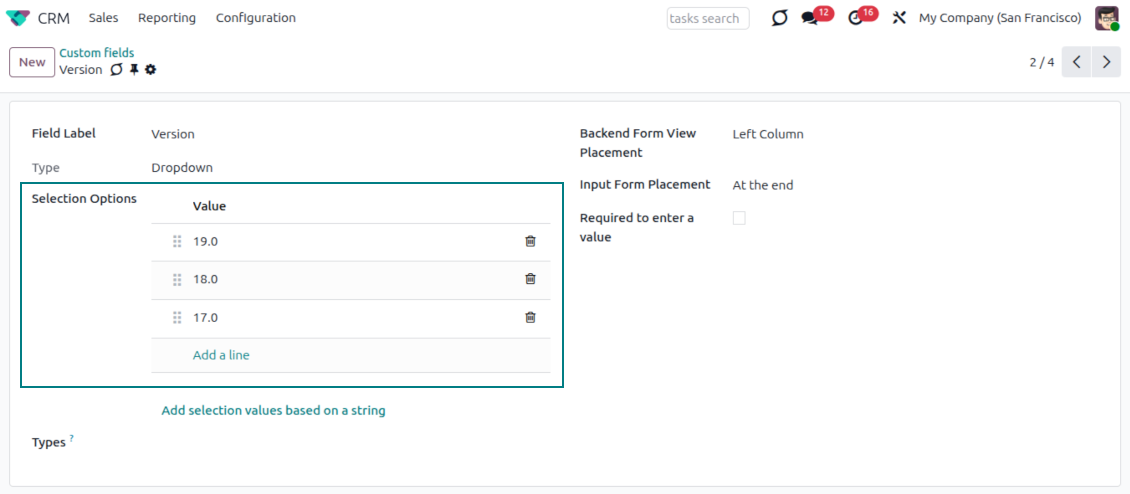Delete the 18.0 selection option
Screen dimensions: 1130x494
[530, 279]
